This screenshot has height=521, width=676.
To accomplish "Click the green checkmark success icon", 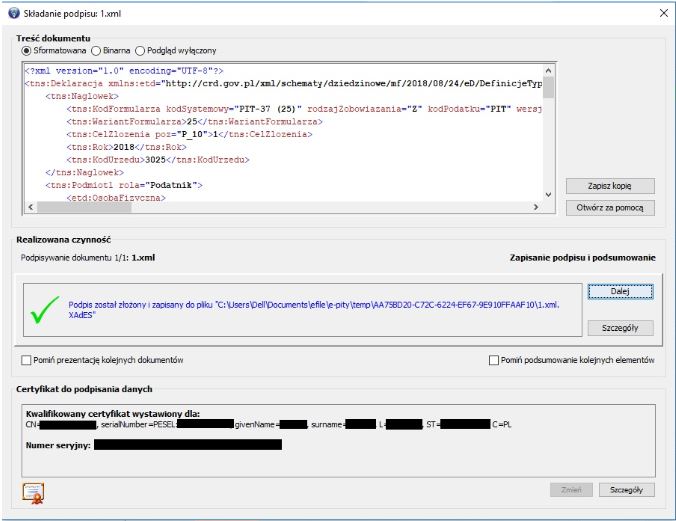I will (44, 311).
